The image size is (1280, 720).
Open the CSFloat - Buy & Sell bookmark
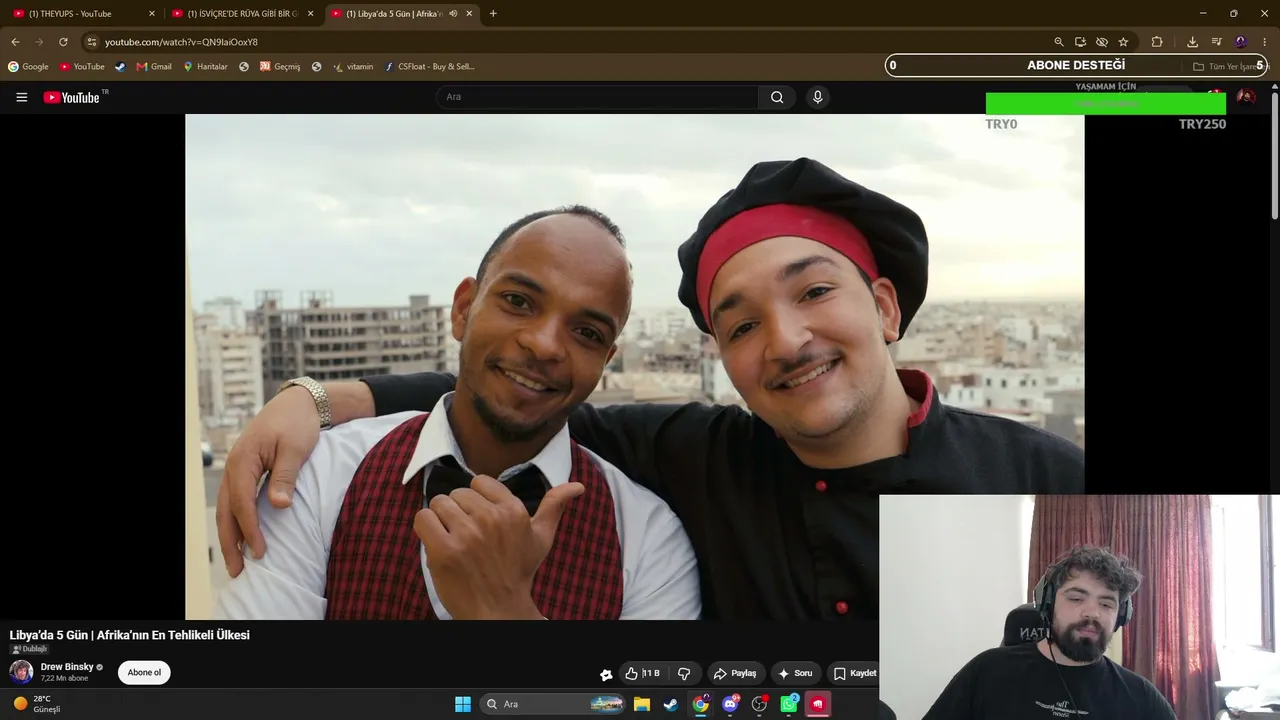(x=430, y=67)
